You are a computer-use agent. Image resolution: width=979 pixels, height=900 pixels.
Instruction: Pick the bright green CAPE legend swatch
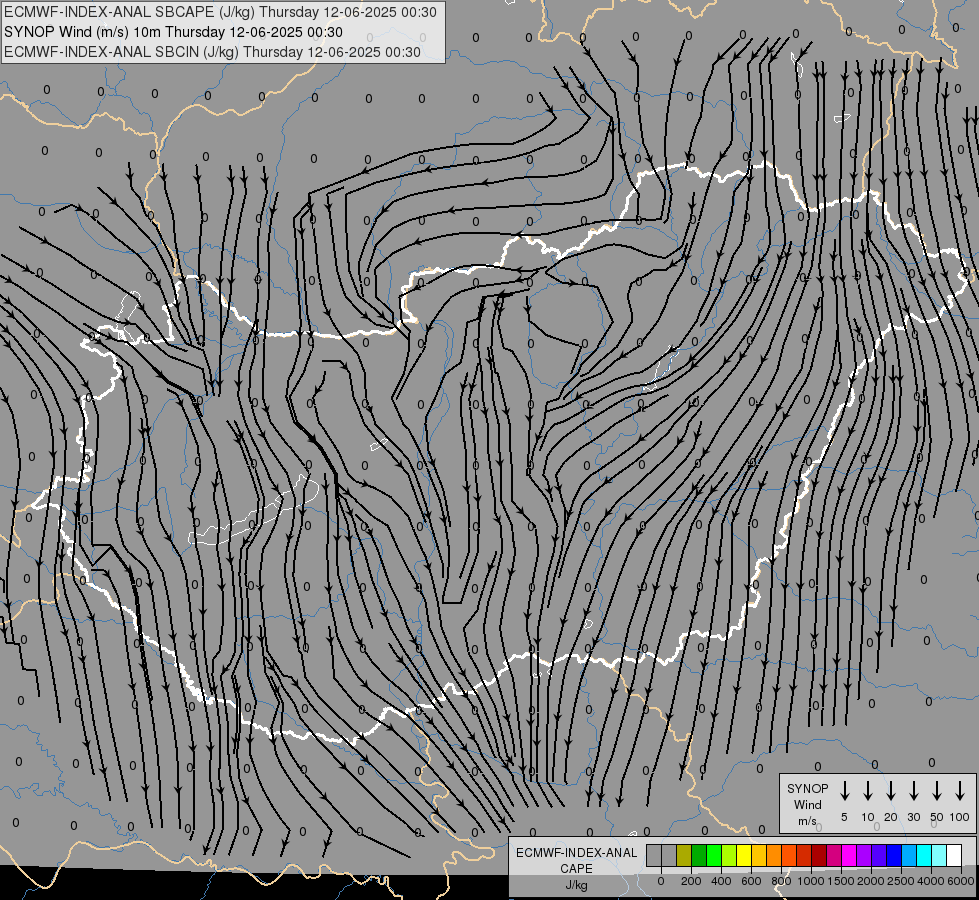tap(714, 855)
